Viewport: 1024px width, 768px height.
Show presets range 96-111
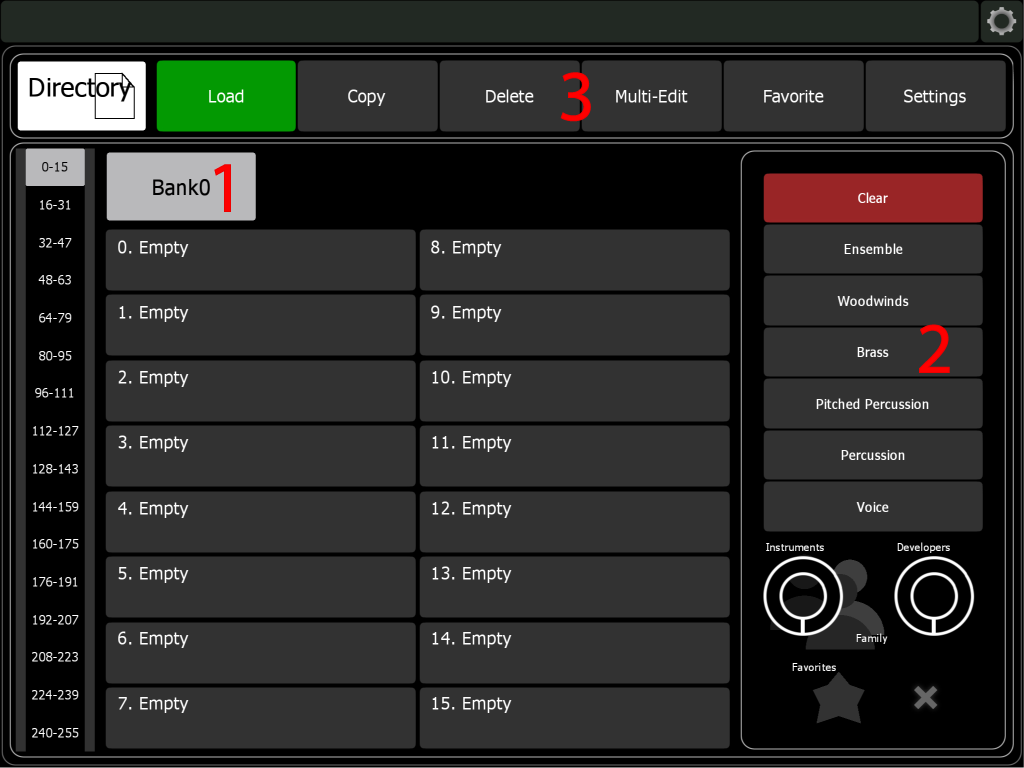coord(55,393)
